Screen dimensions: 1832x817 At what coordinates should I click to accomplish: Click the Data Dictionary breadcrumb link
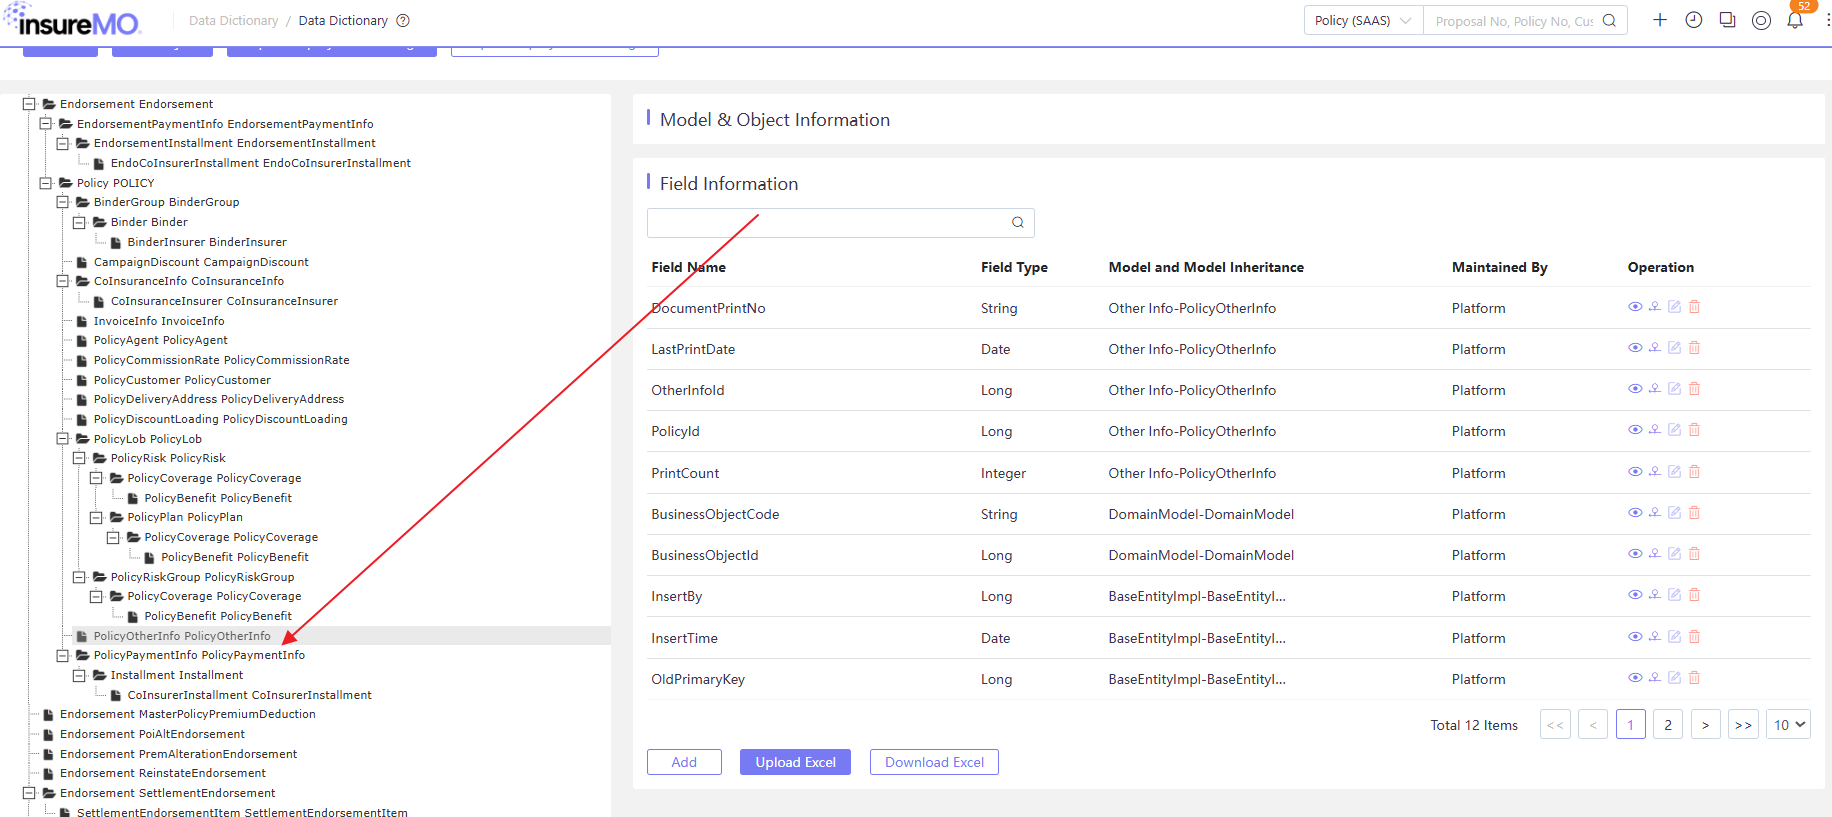[233, 20]
